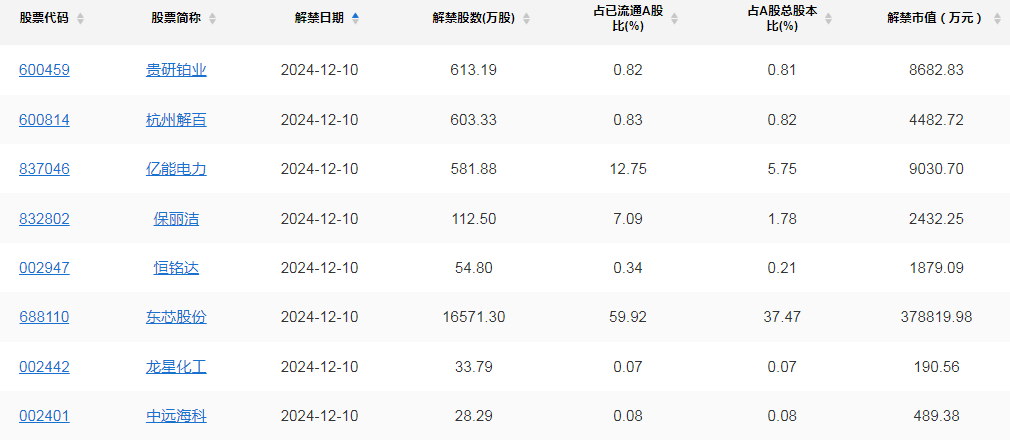Open stock code 837046 link
Image resolution: width=1010 pixels, height=440 pixels.
click(44, 169)
